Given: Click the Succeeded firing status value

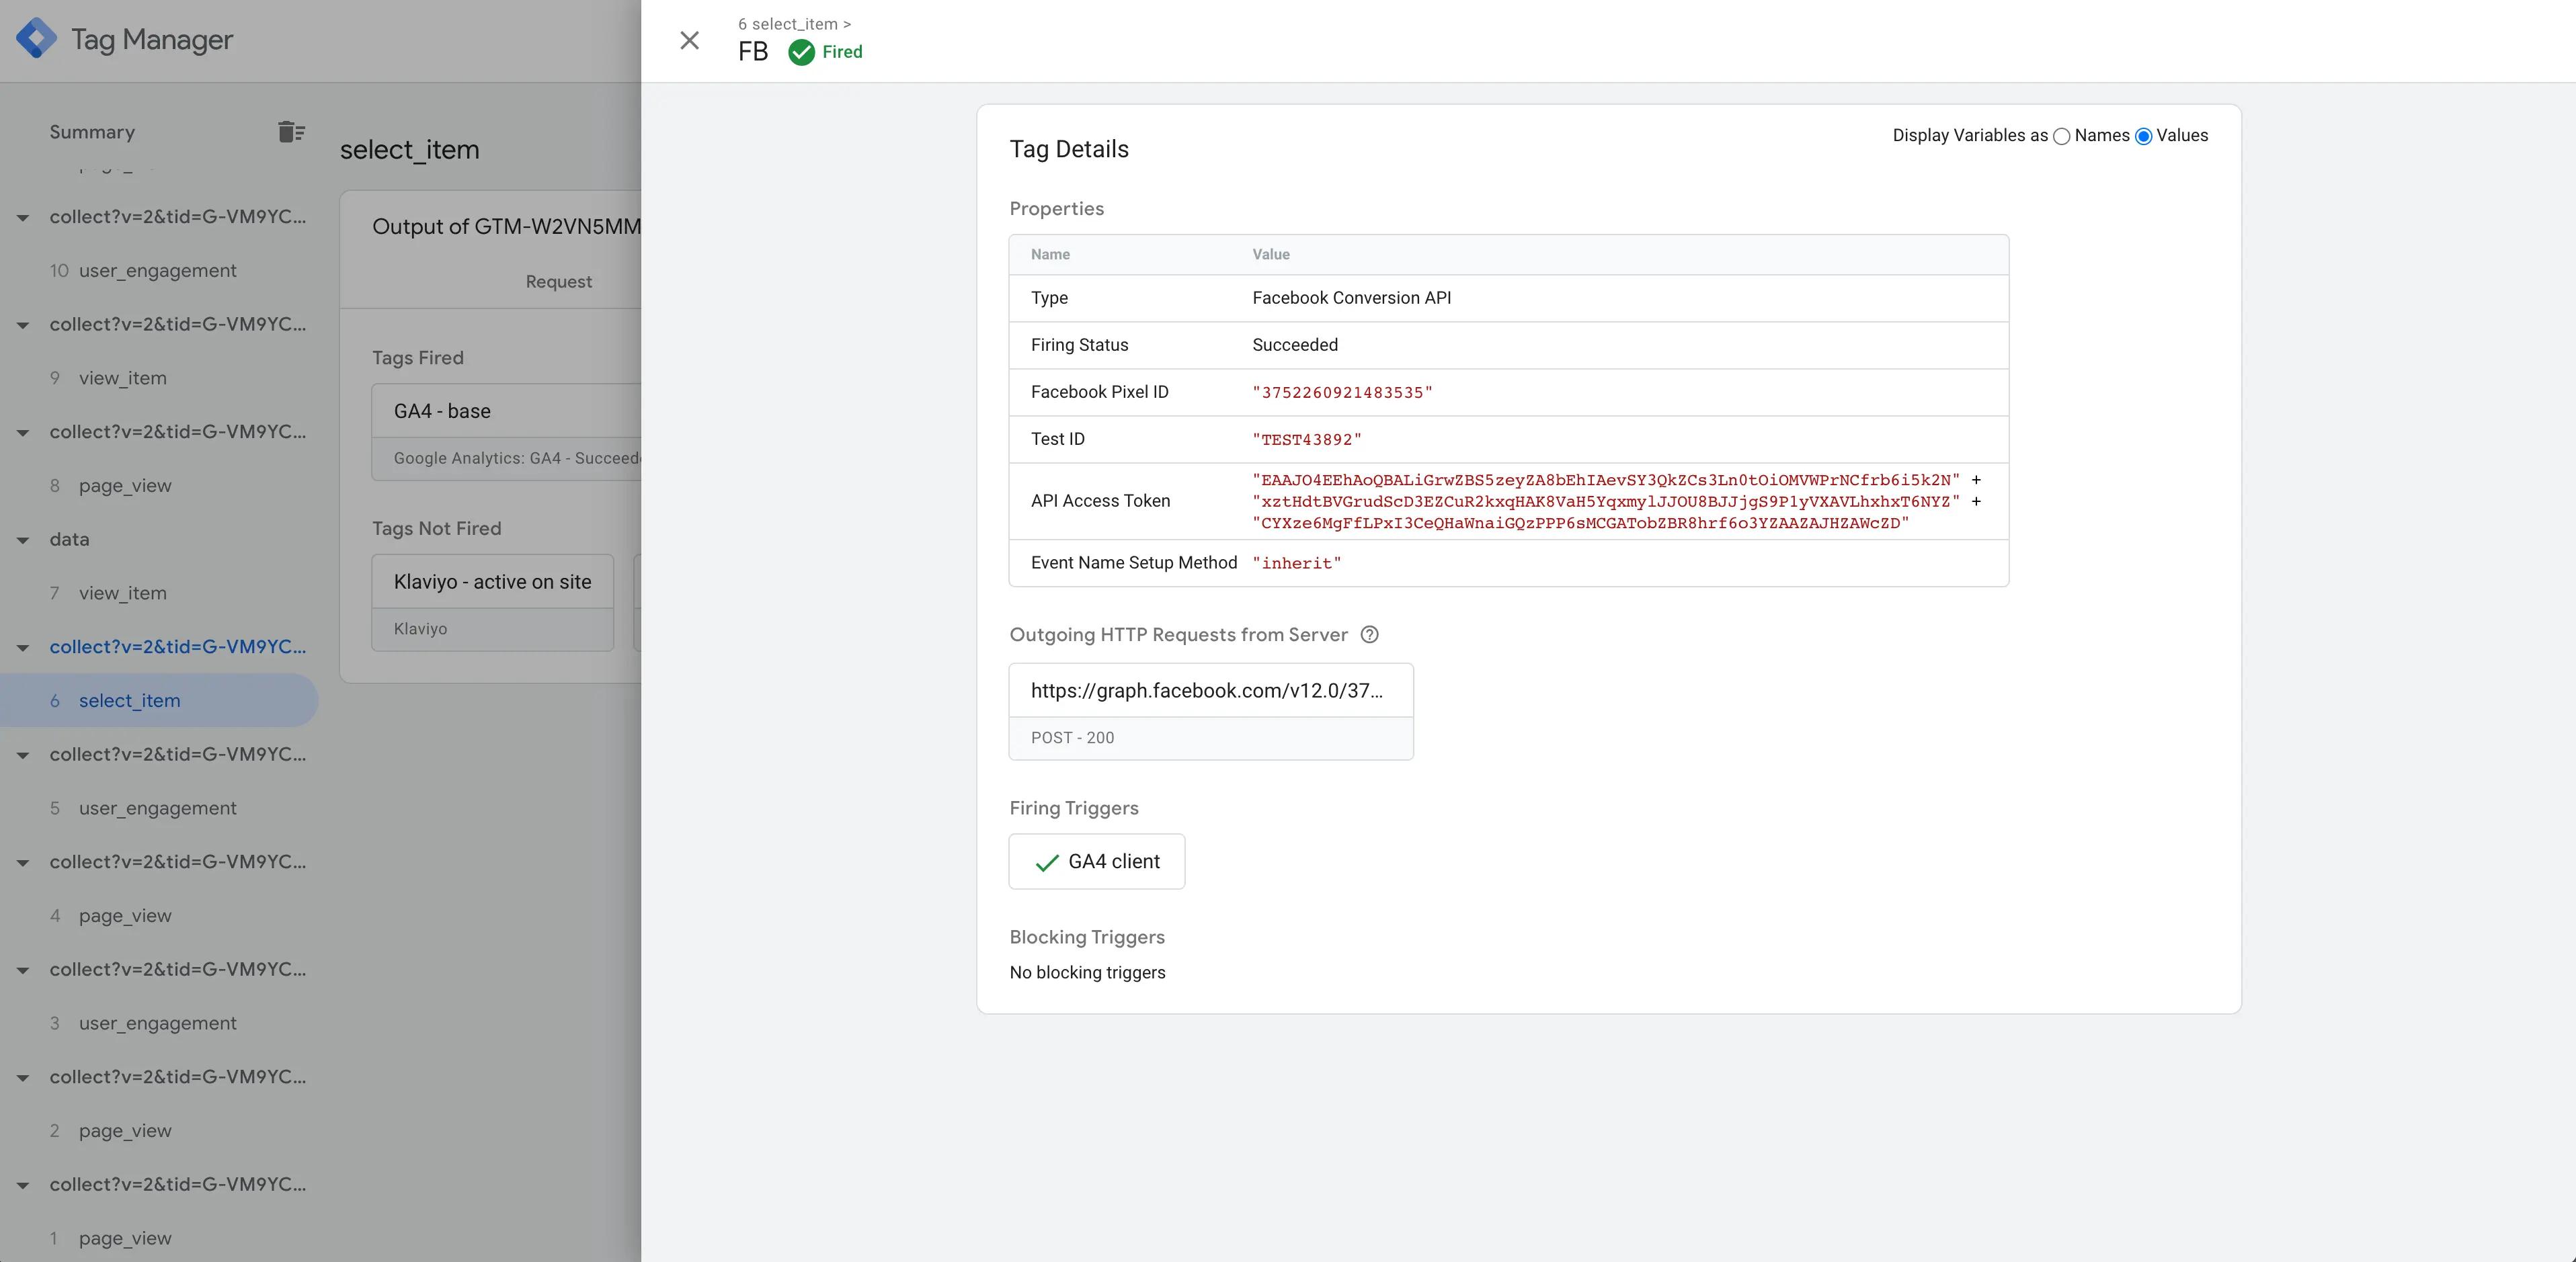Looking at the screenshot, I should (x=1295, y=345).
